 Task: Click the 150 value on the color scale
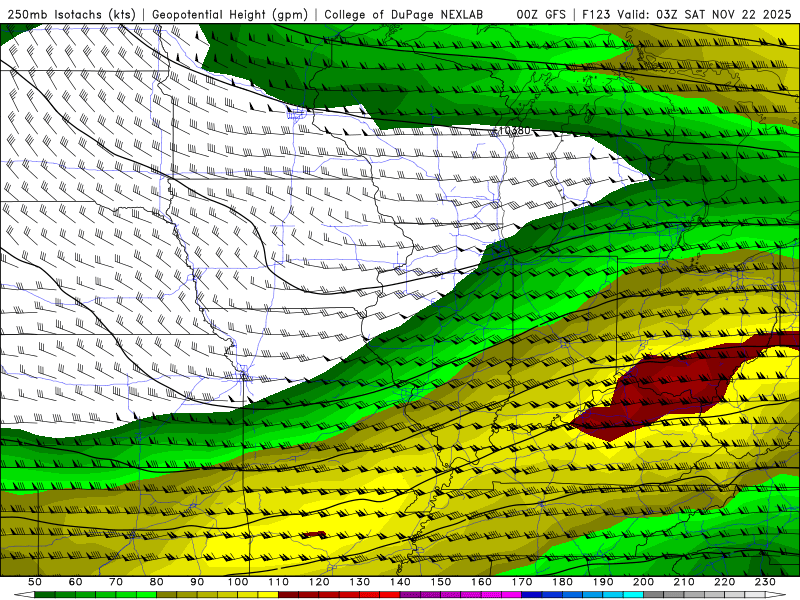(x=441, y=582)
